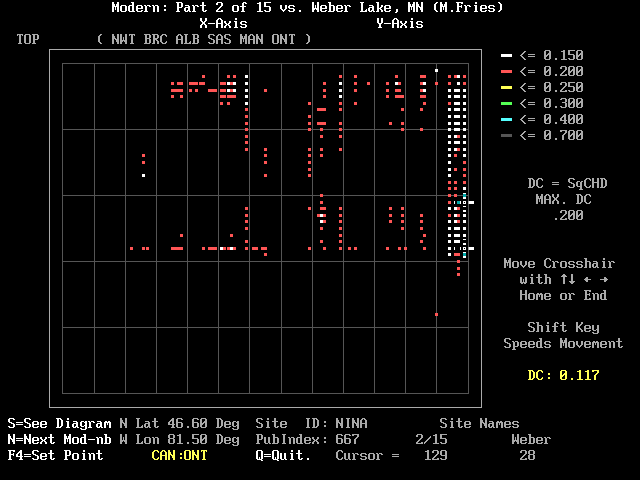Click 'SAS' in the province list

pos(219,40)
